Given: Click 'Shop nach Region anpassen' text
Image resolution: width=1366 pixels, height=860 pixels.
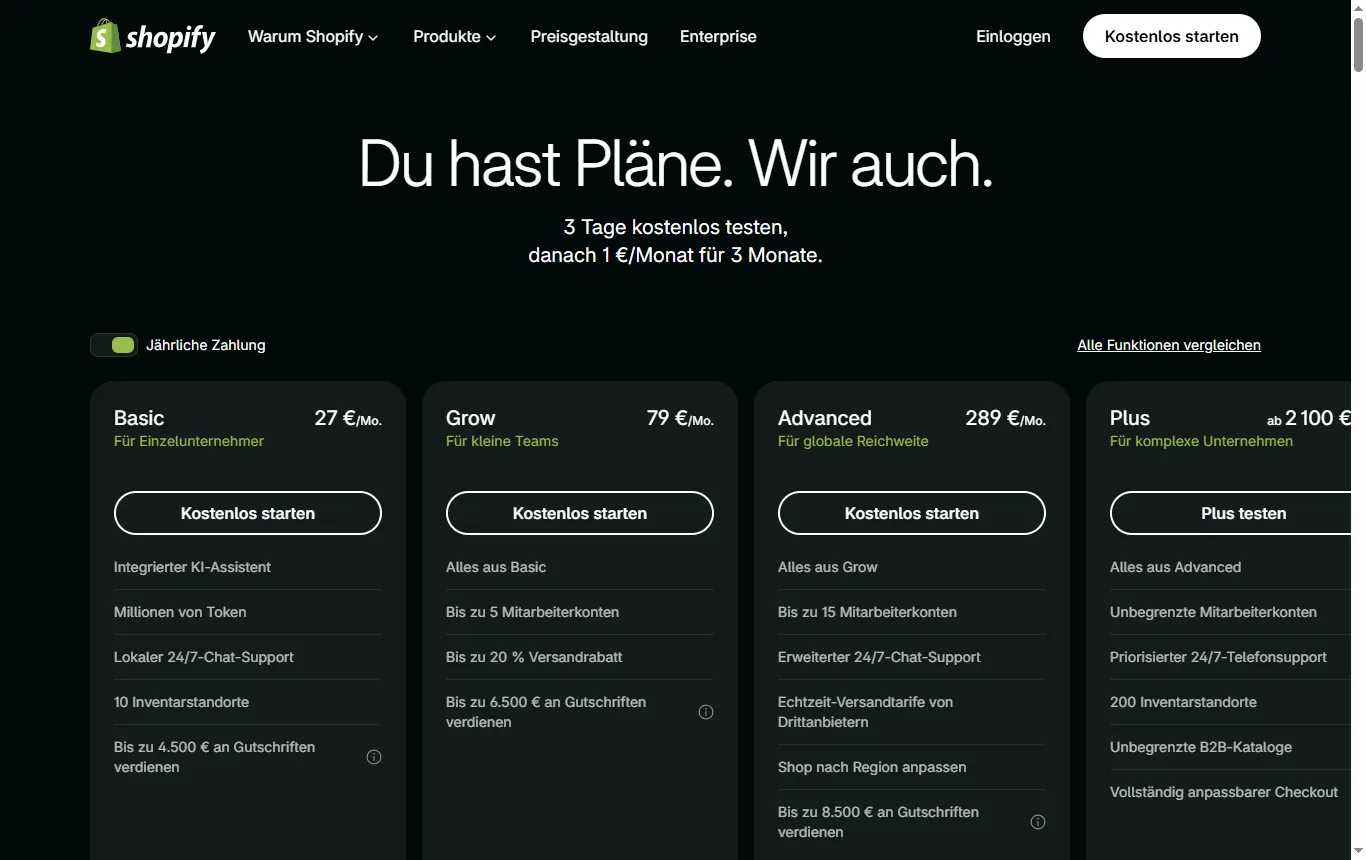Looking at the screenshot, I should click(x=872, y=767).
